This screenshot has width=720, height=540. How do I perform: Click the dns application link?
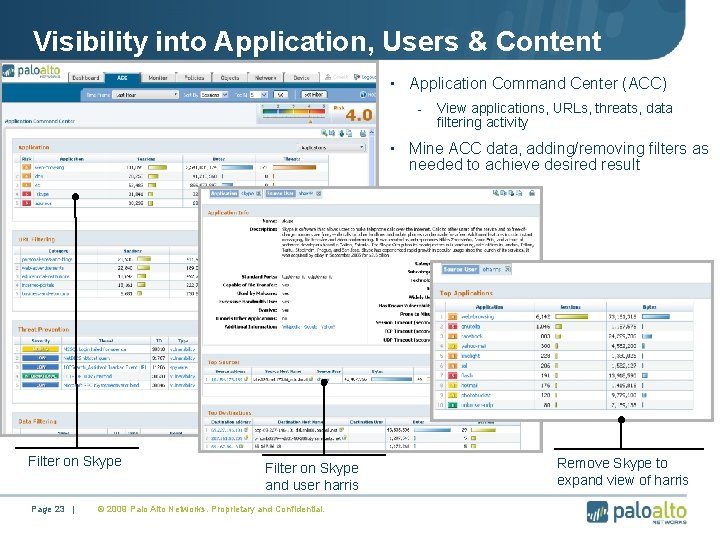pos(39,176)
